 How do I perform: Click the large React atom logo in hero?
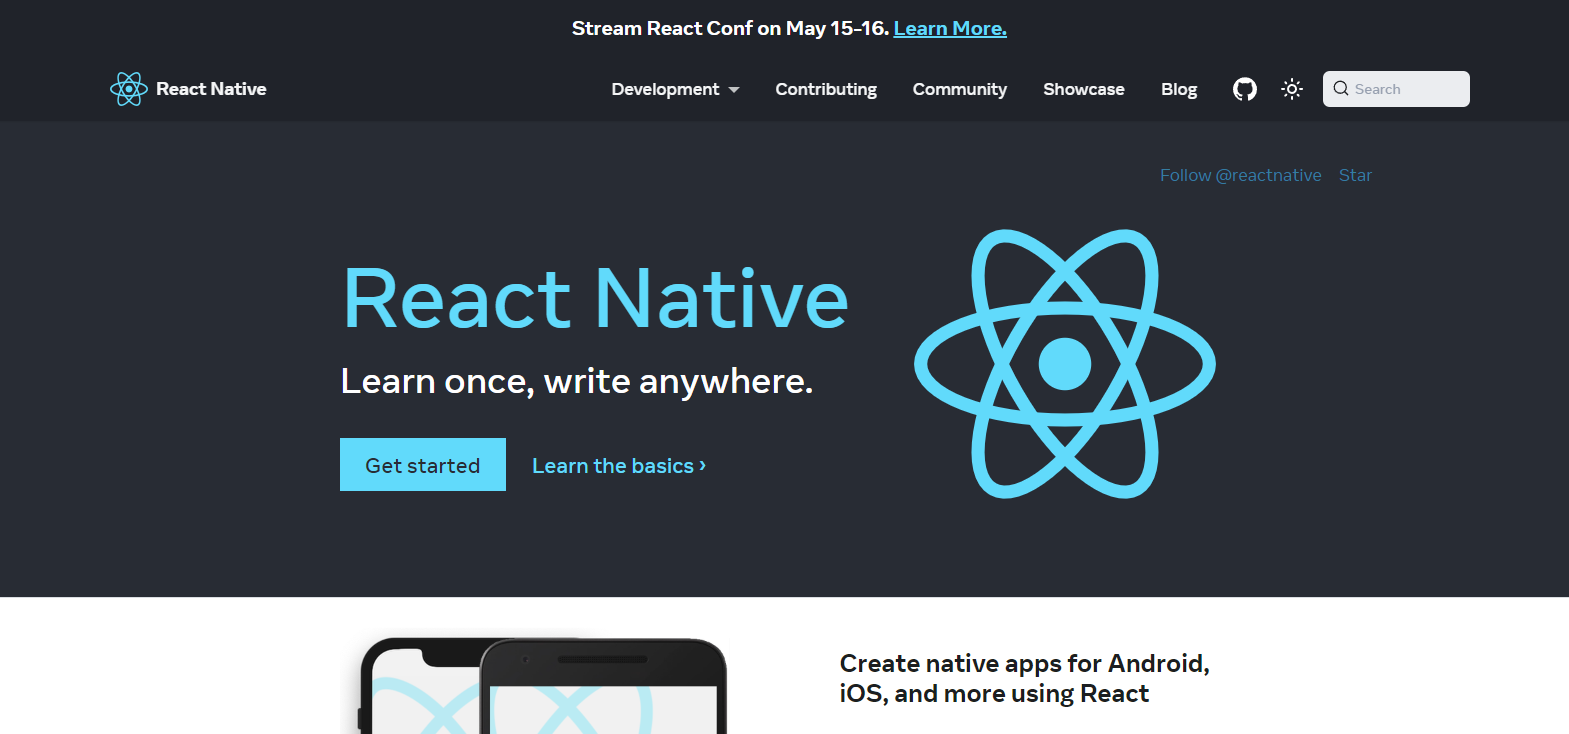click(x=1064, y=363)
